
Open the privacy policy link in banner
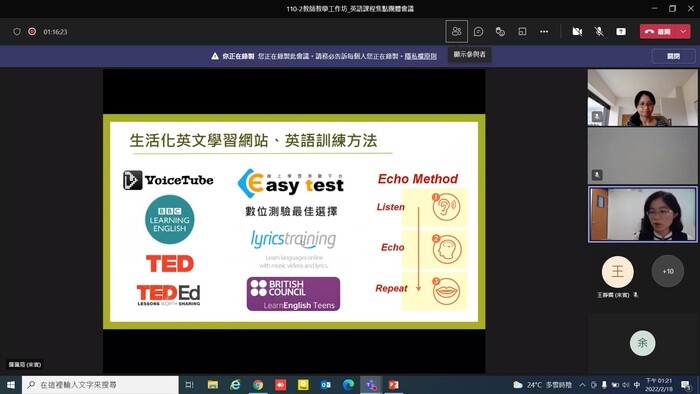[421, 56]
